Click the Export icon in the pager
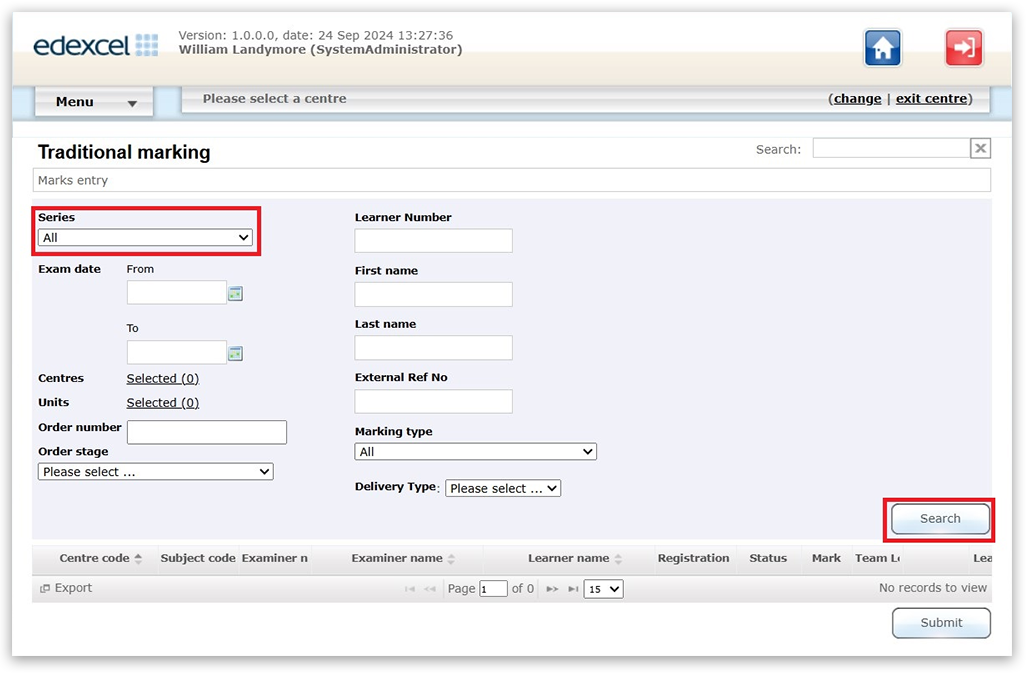This screenshot has height=674, width=1030. click(x=45, y=589)
